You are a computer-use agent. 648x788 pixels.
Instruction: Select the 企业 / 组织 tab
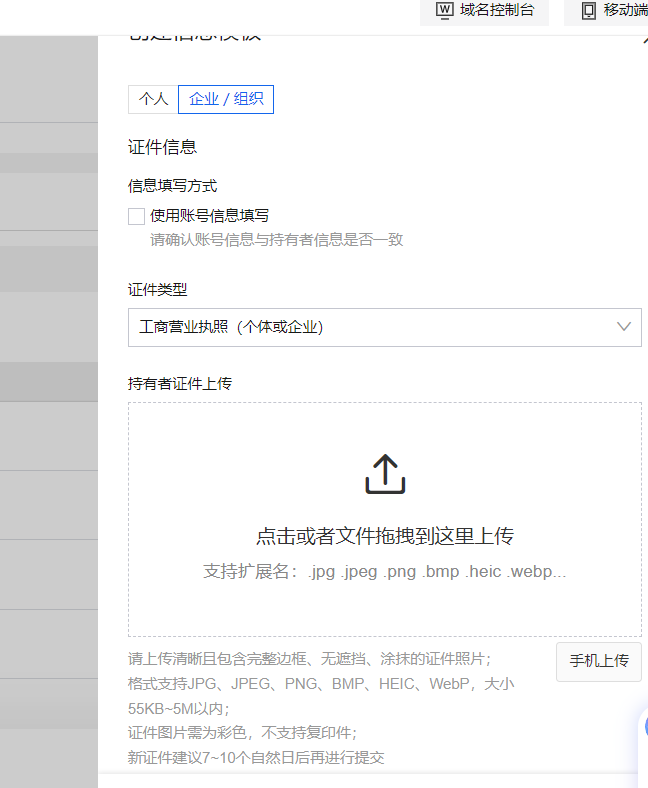pyautogui.click(x=226, y=99)
